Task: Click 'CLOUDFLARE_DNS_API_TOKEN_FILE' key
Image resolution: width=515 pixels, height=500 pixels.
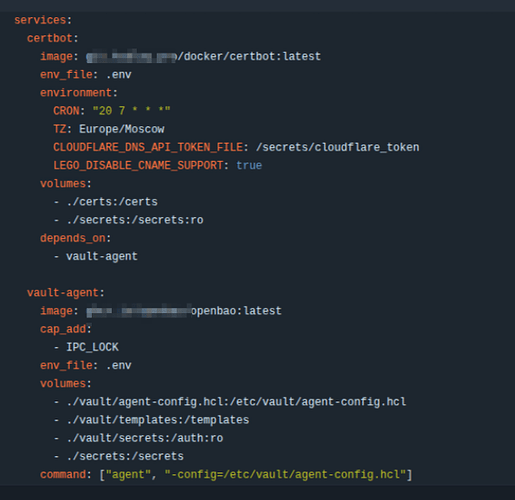Action: point(148,147)
